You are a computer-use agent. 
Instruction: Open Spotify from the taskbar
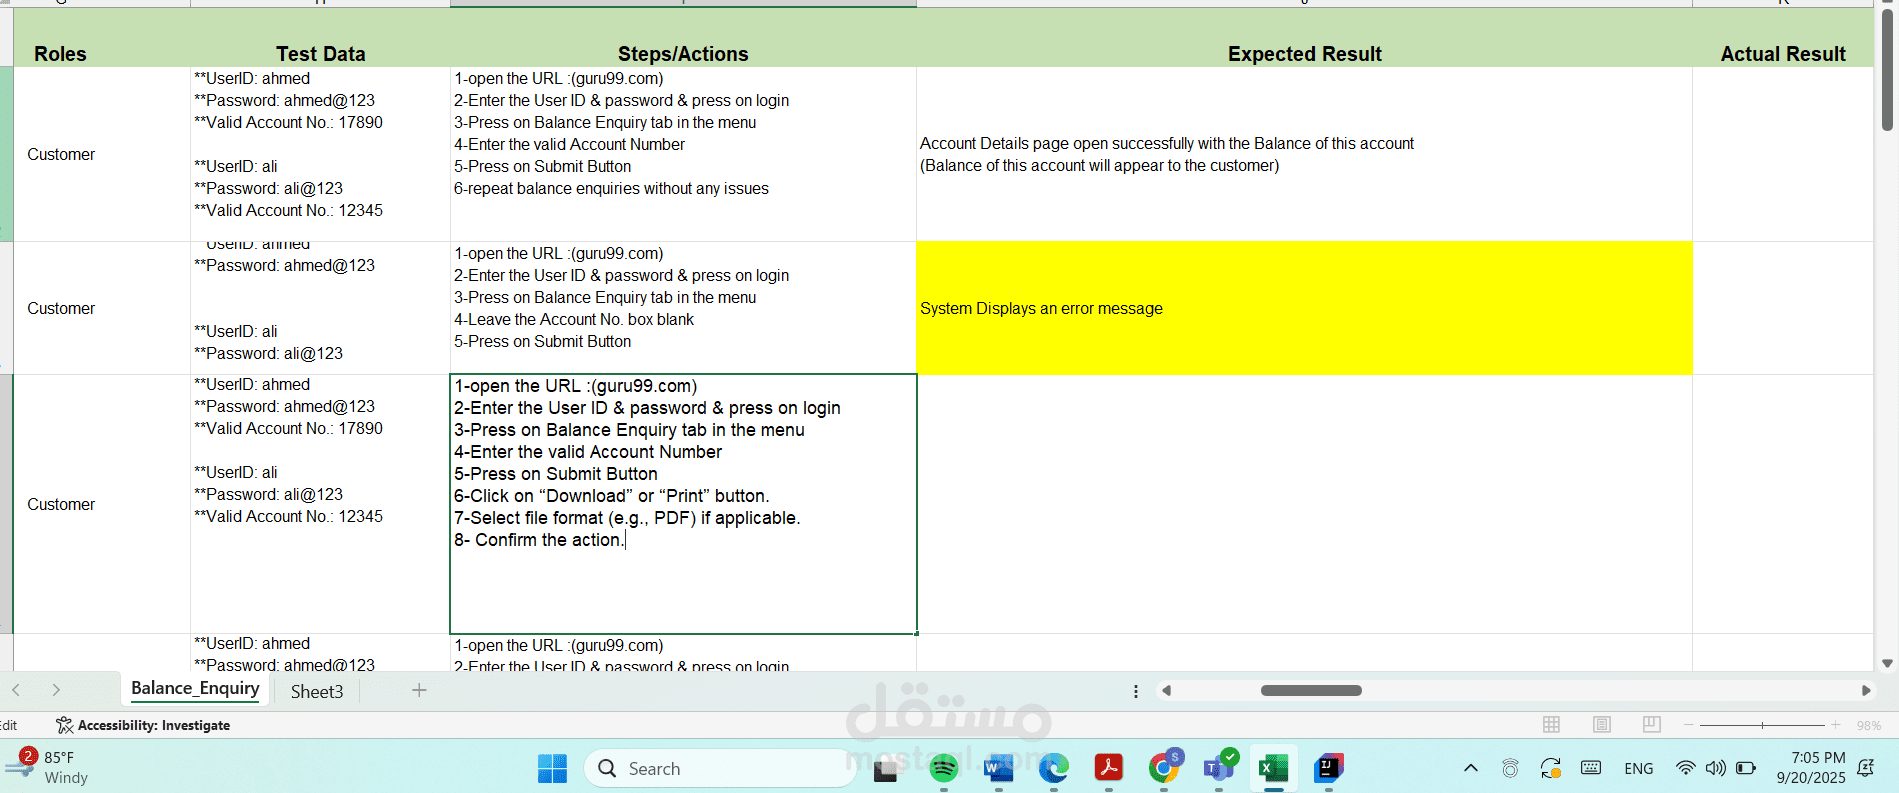pyautogui.click(x=943, y=768)
